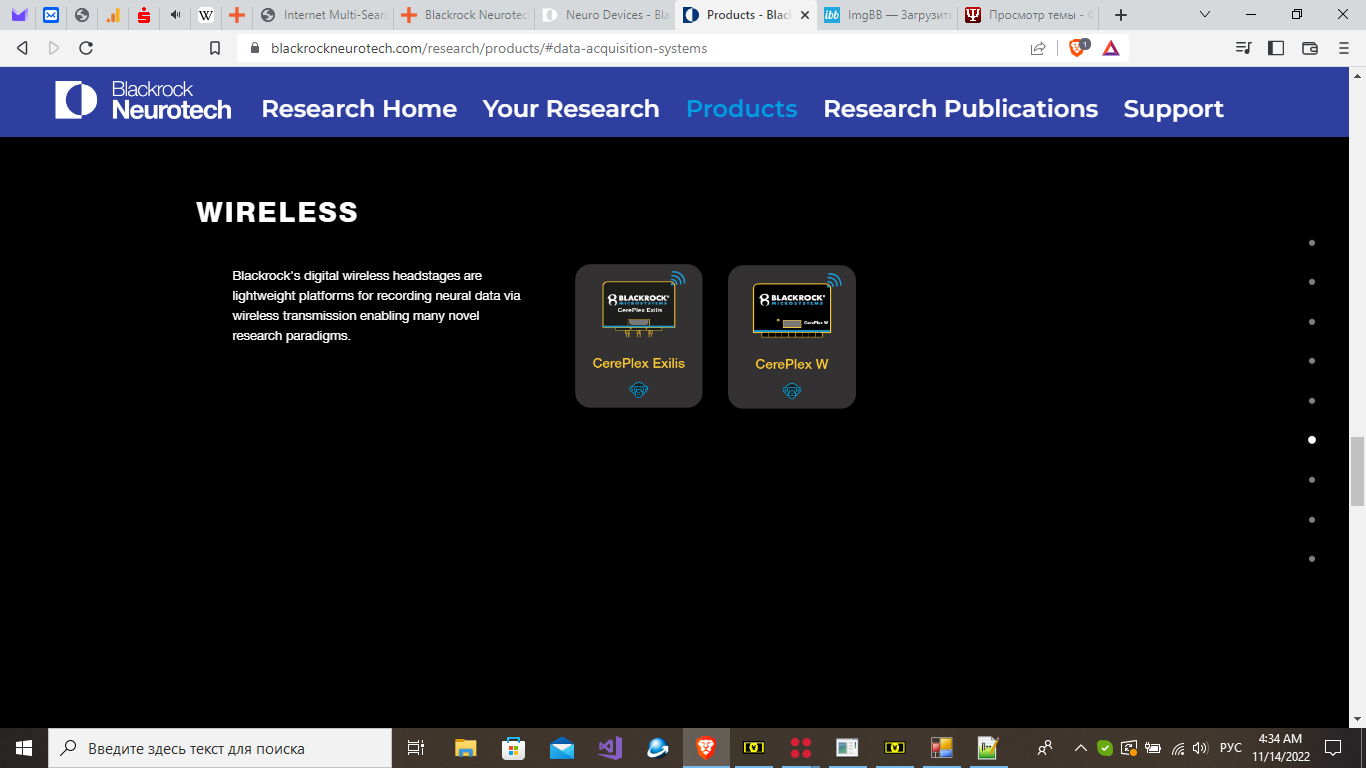The image size is (1366, 768).
Task: Open Brave Shields lion icon
Action: [x=1078, y=47]
